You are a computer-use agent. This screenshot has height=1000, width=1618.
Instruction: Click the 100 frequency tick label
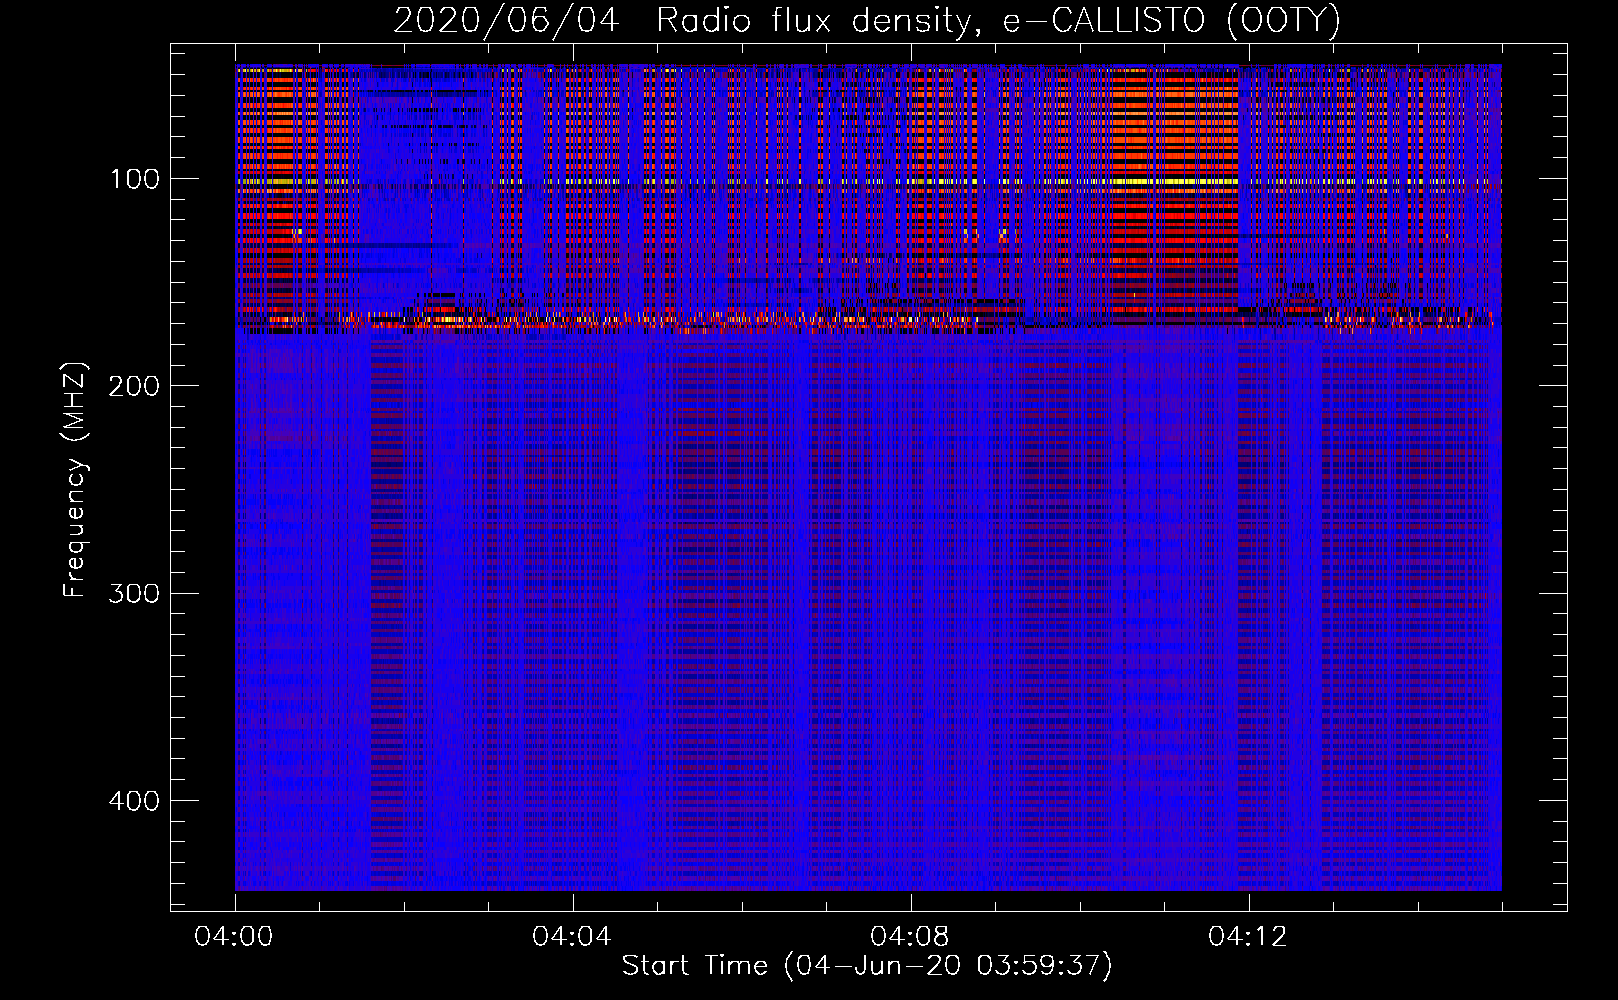(x=134, y=180)
